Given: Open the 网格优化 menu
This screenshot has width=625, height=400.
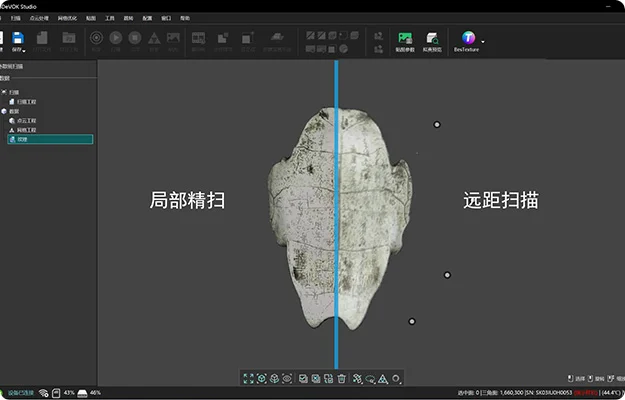Looking at the screenshot, I should pyautogui.click(x=69, y=18).
